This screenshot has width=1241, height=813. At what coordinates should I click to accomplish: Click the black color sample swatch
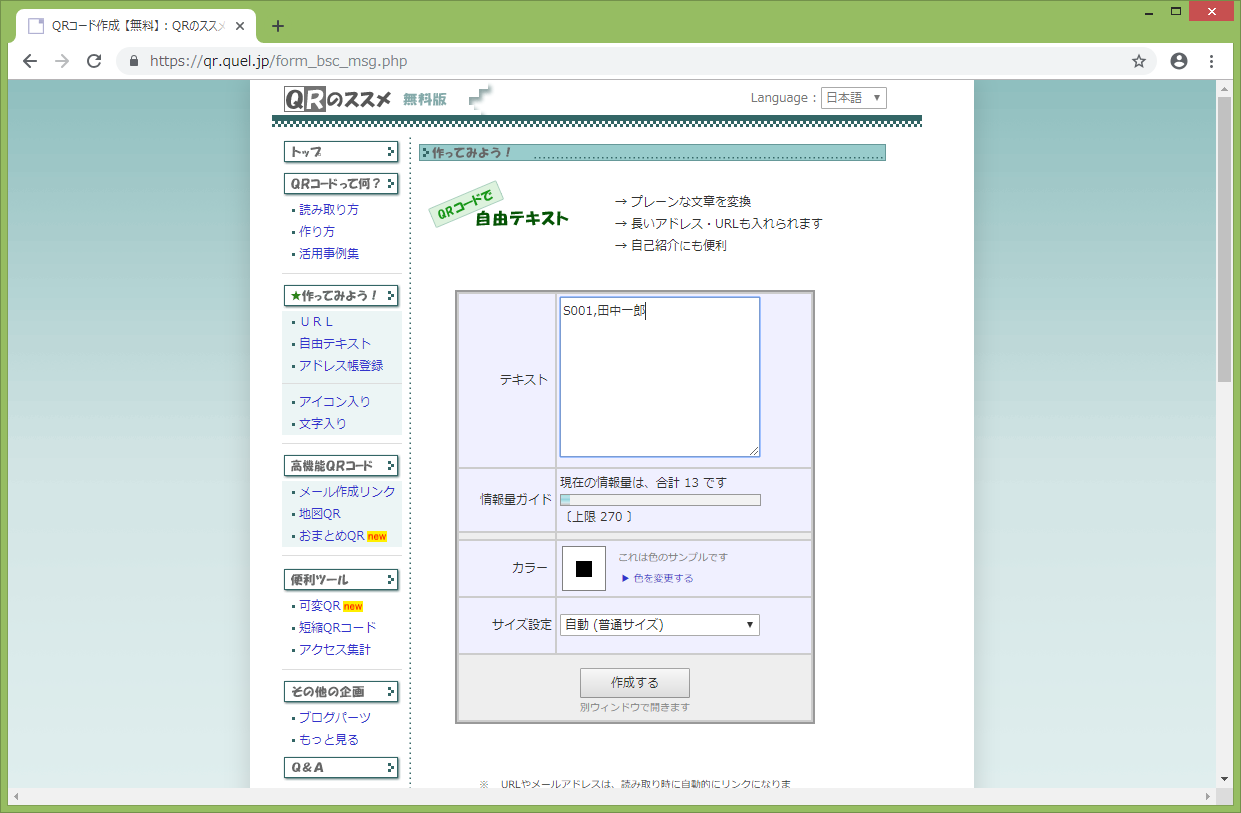tap(584, 569)
